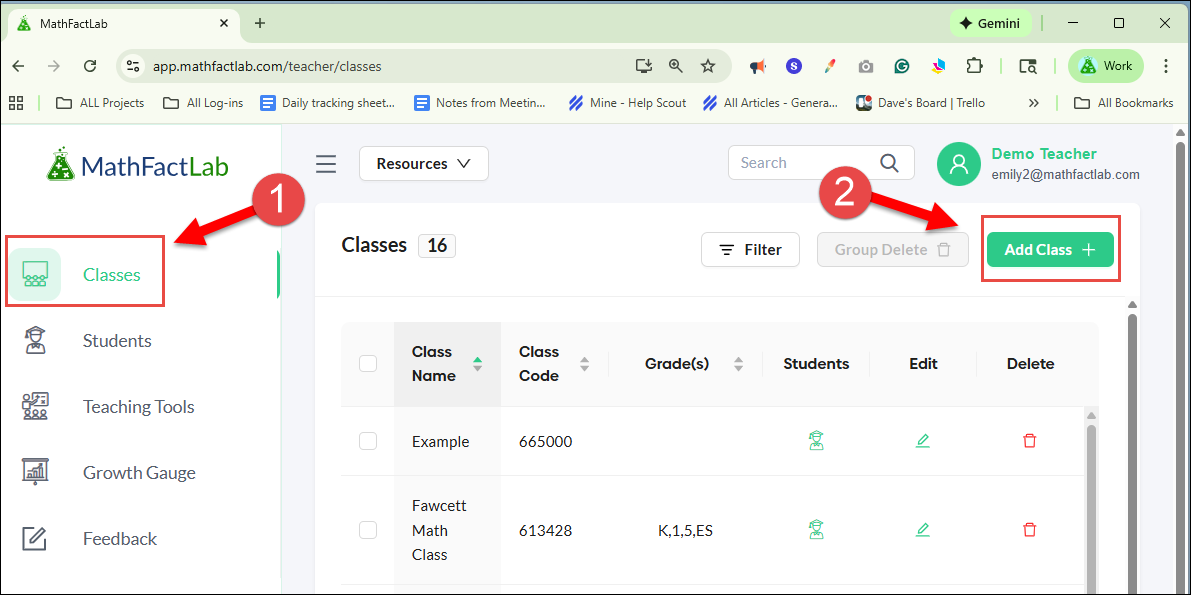1191x595 pixels.
Task: Click the megaphone extension icon
Action: (757, 66)
